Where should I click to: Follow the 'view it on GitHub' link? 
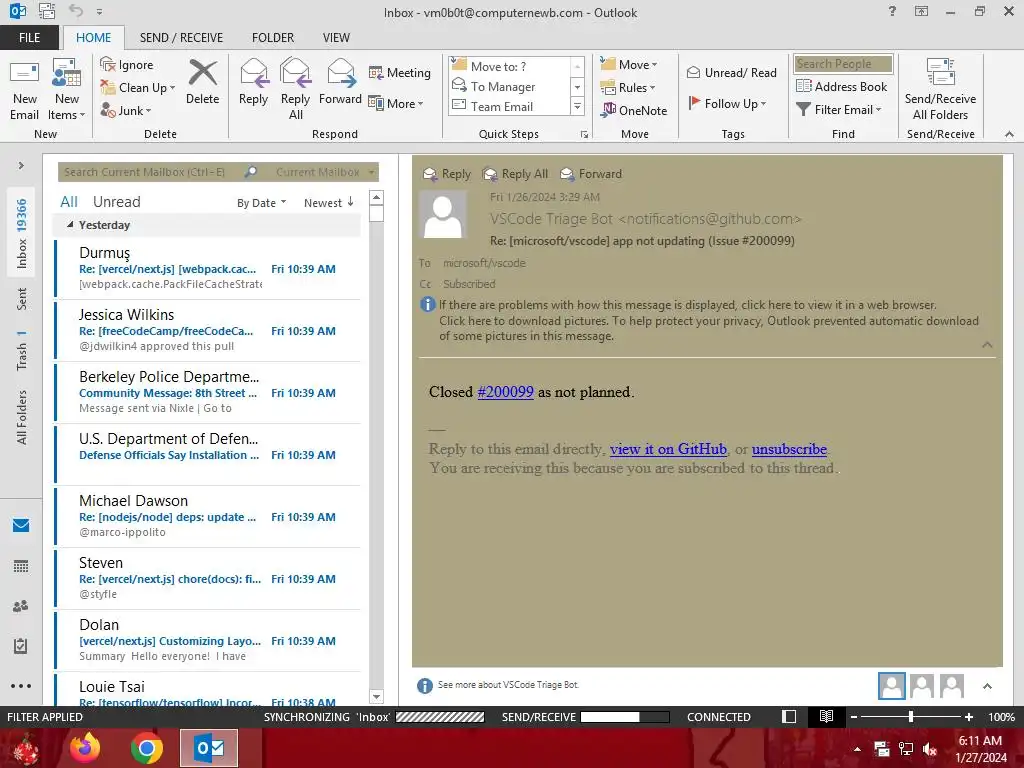click(668, 449)
